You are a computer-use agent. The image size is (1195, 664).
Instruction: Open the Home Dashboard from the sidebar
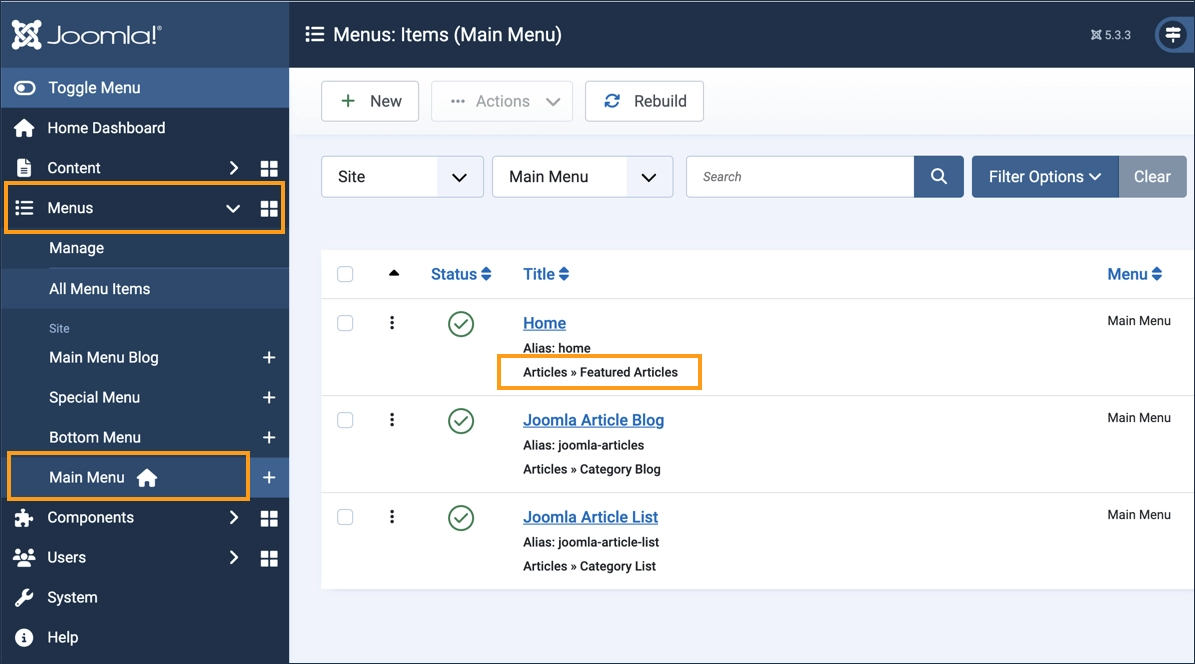106,127
